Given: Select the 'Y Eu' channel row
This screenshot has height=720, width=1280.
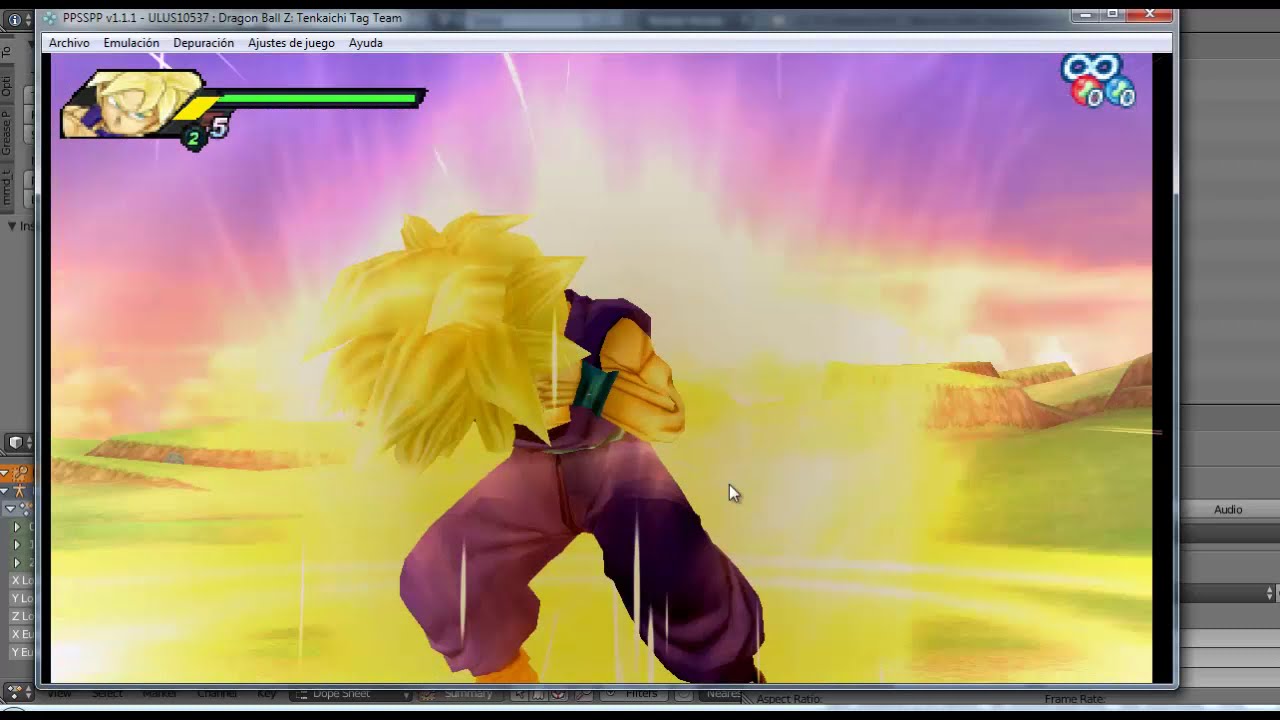Looking at the screenshot, I should [x=21, y=653].
